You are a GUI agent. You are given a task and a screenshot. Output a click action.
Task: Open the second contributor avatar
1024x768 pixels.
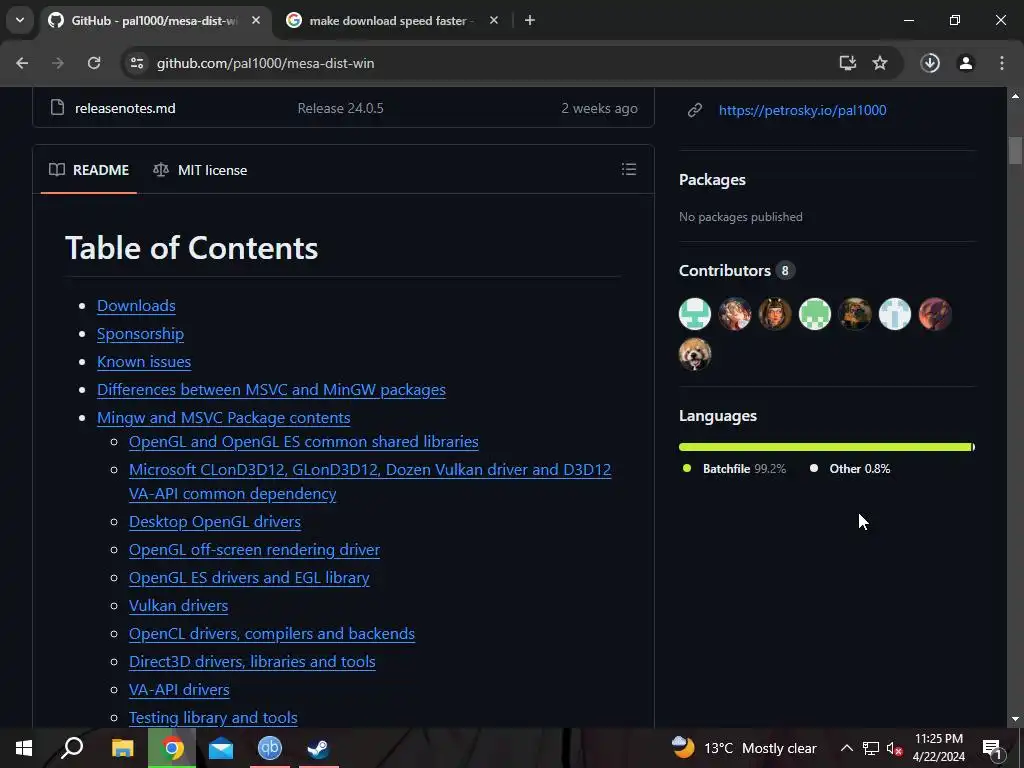[735, 314]
